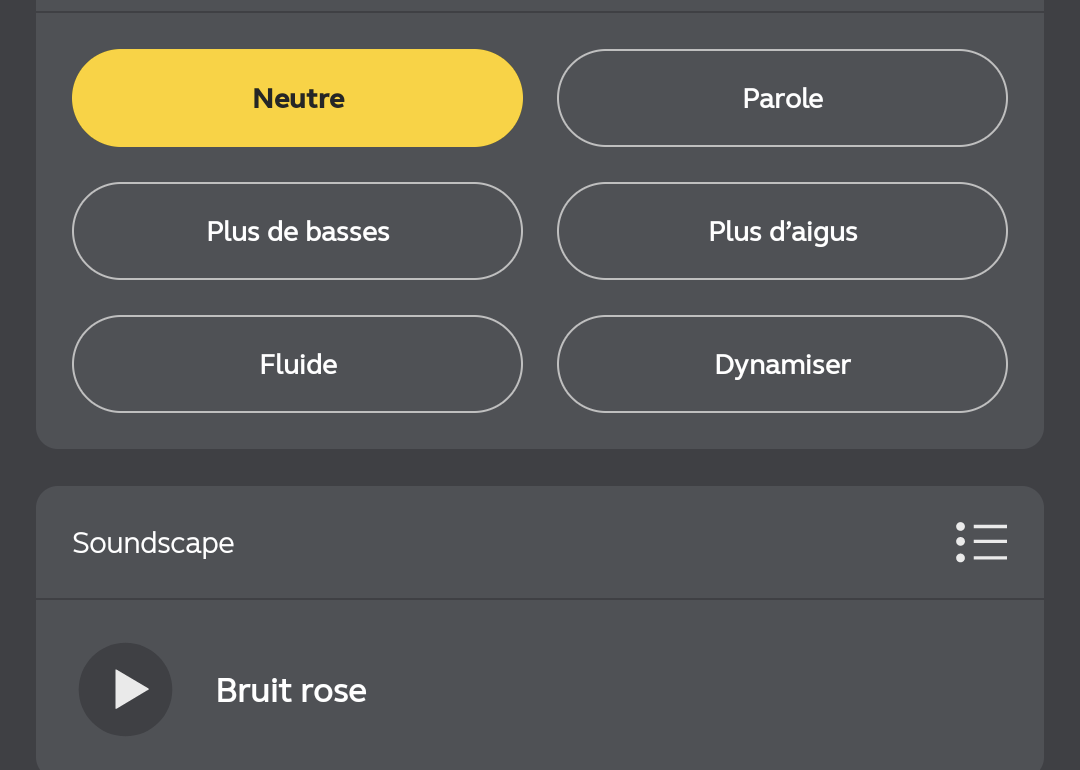1080x770 pixels.
Task: Show all soundscapes via bulleted list icon
Action: pyautogui.click(x=982, y=542)
